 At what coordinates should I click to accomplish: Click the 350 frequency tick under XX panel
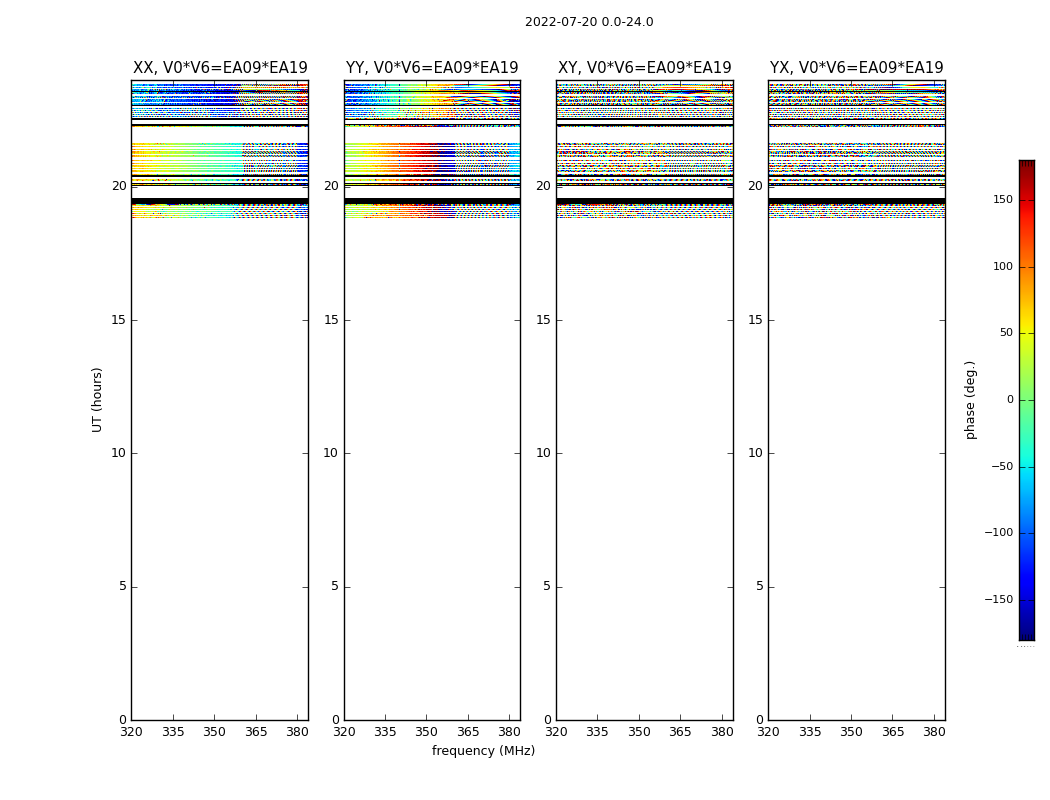214,733
